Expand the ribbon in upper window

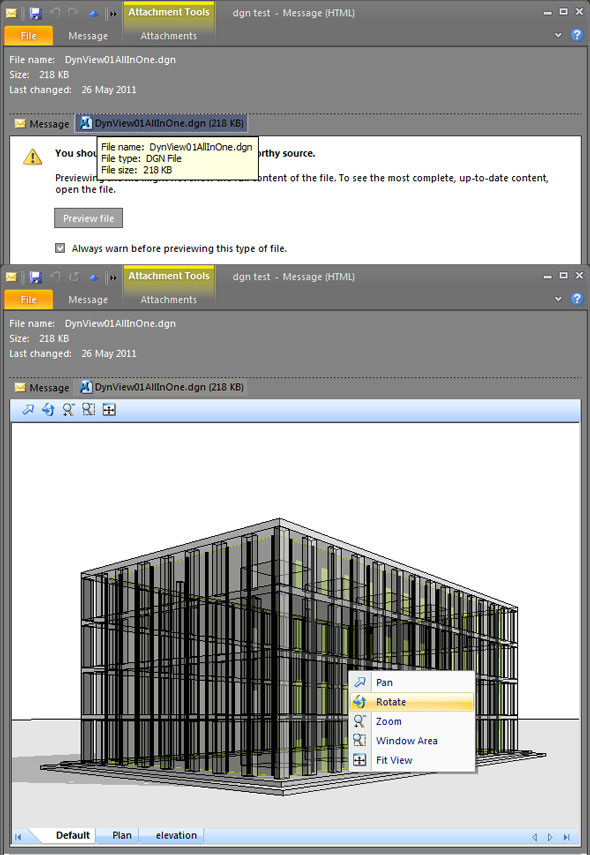(558, 35)
